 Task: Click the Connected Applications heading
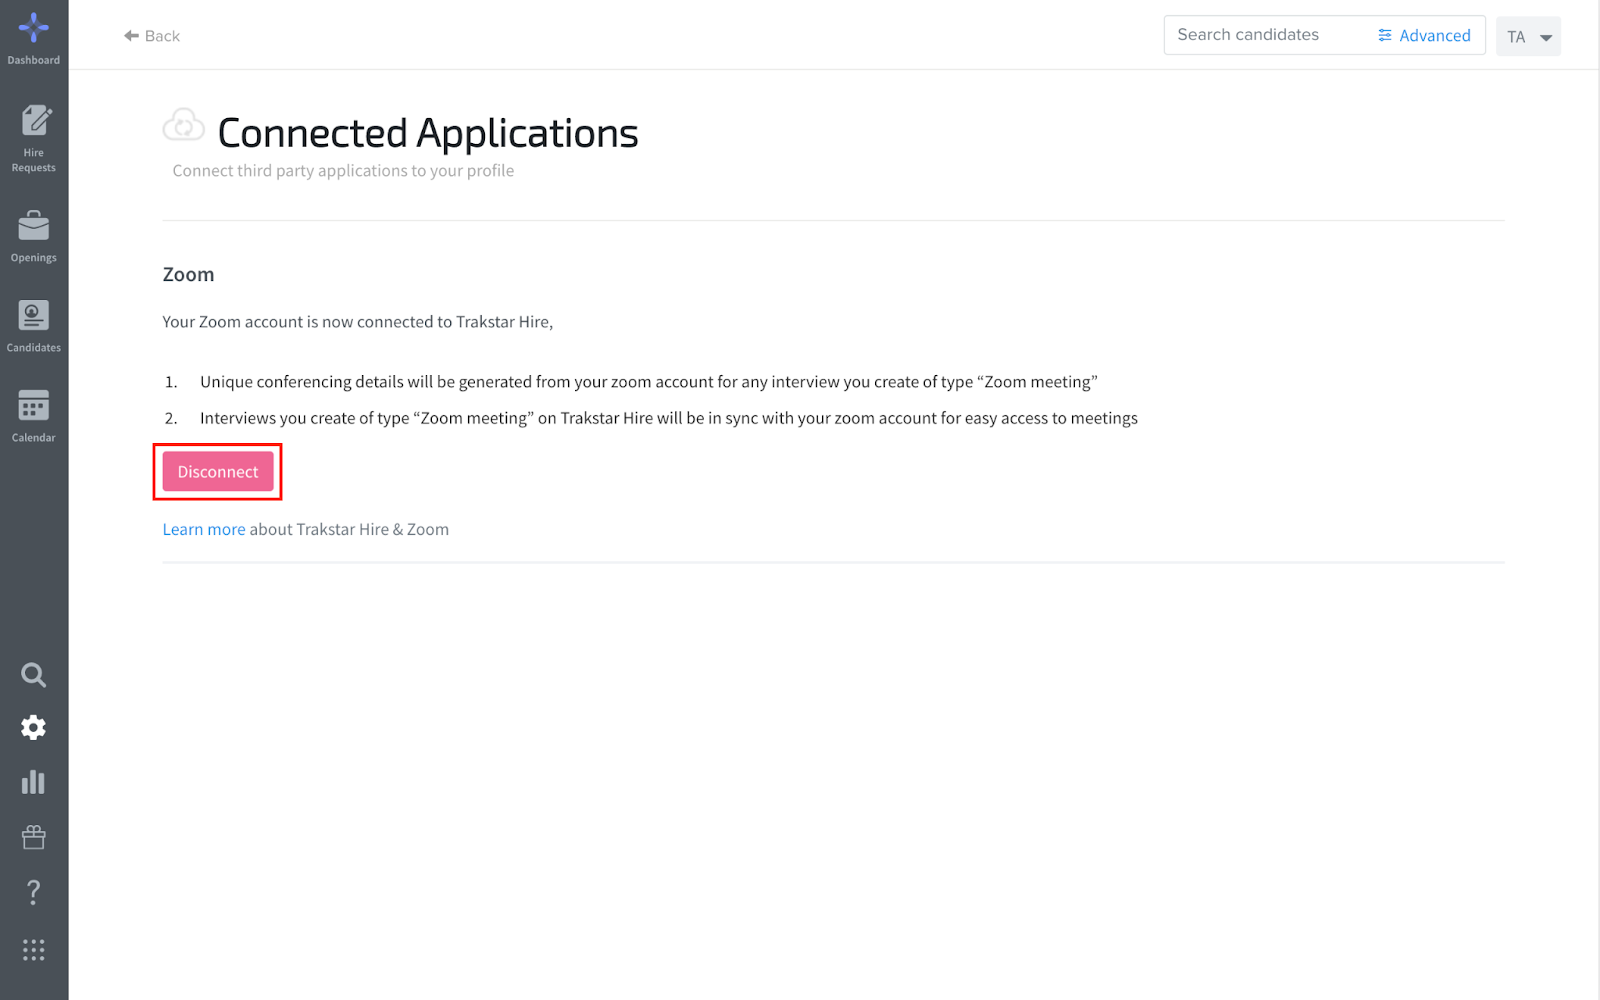[x=428, y=133]
